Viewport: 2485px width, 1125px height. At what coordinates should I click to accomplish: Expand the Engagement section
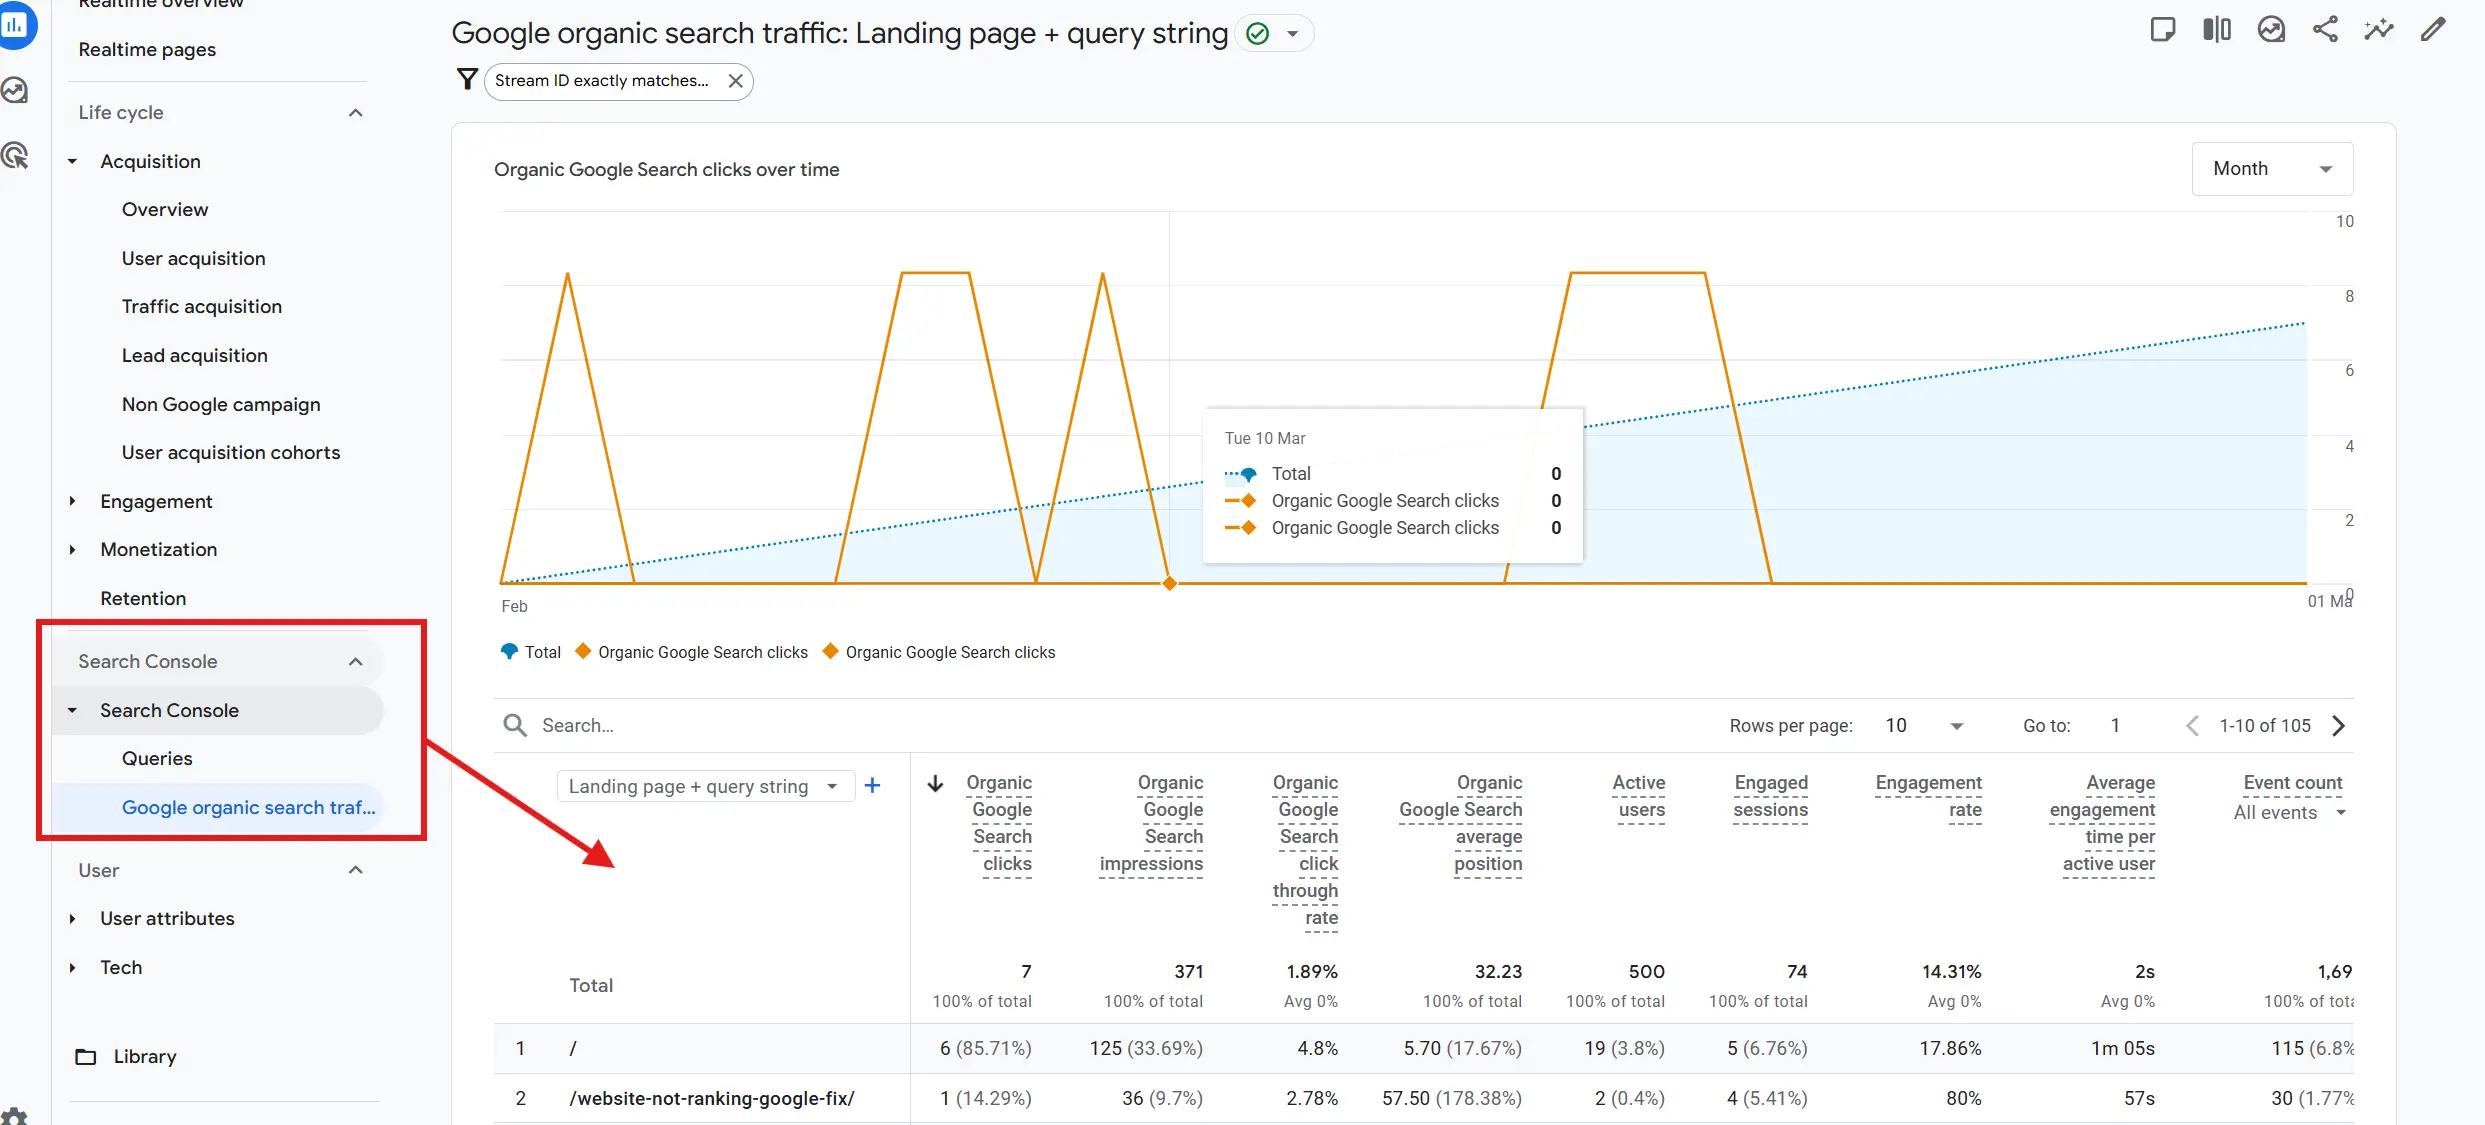[156, 501]
